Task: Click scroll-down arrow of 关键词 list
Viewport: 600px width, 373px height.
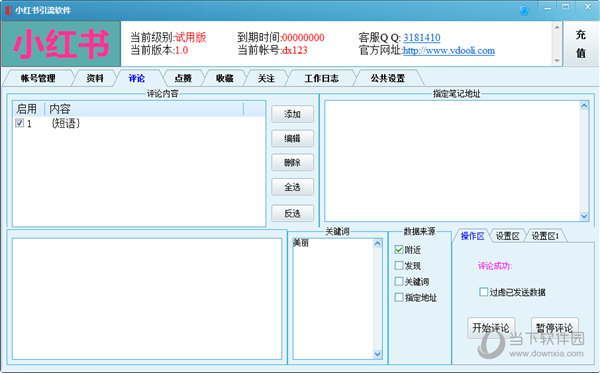Action: pyautogui.click(x=377, y=354)
